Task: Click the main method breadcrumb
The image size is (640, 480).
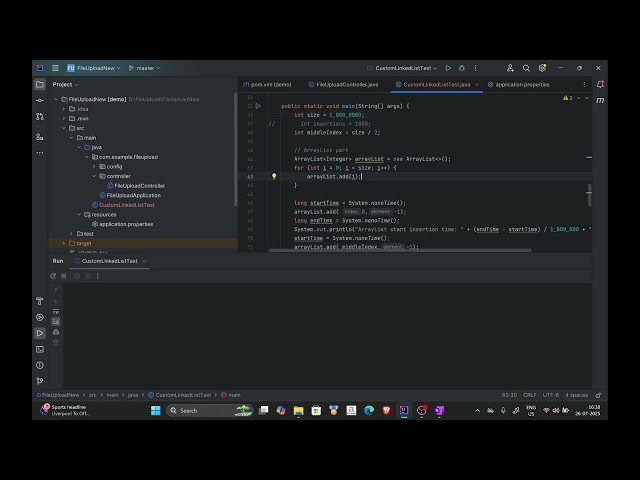Action: 231,395
